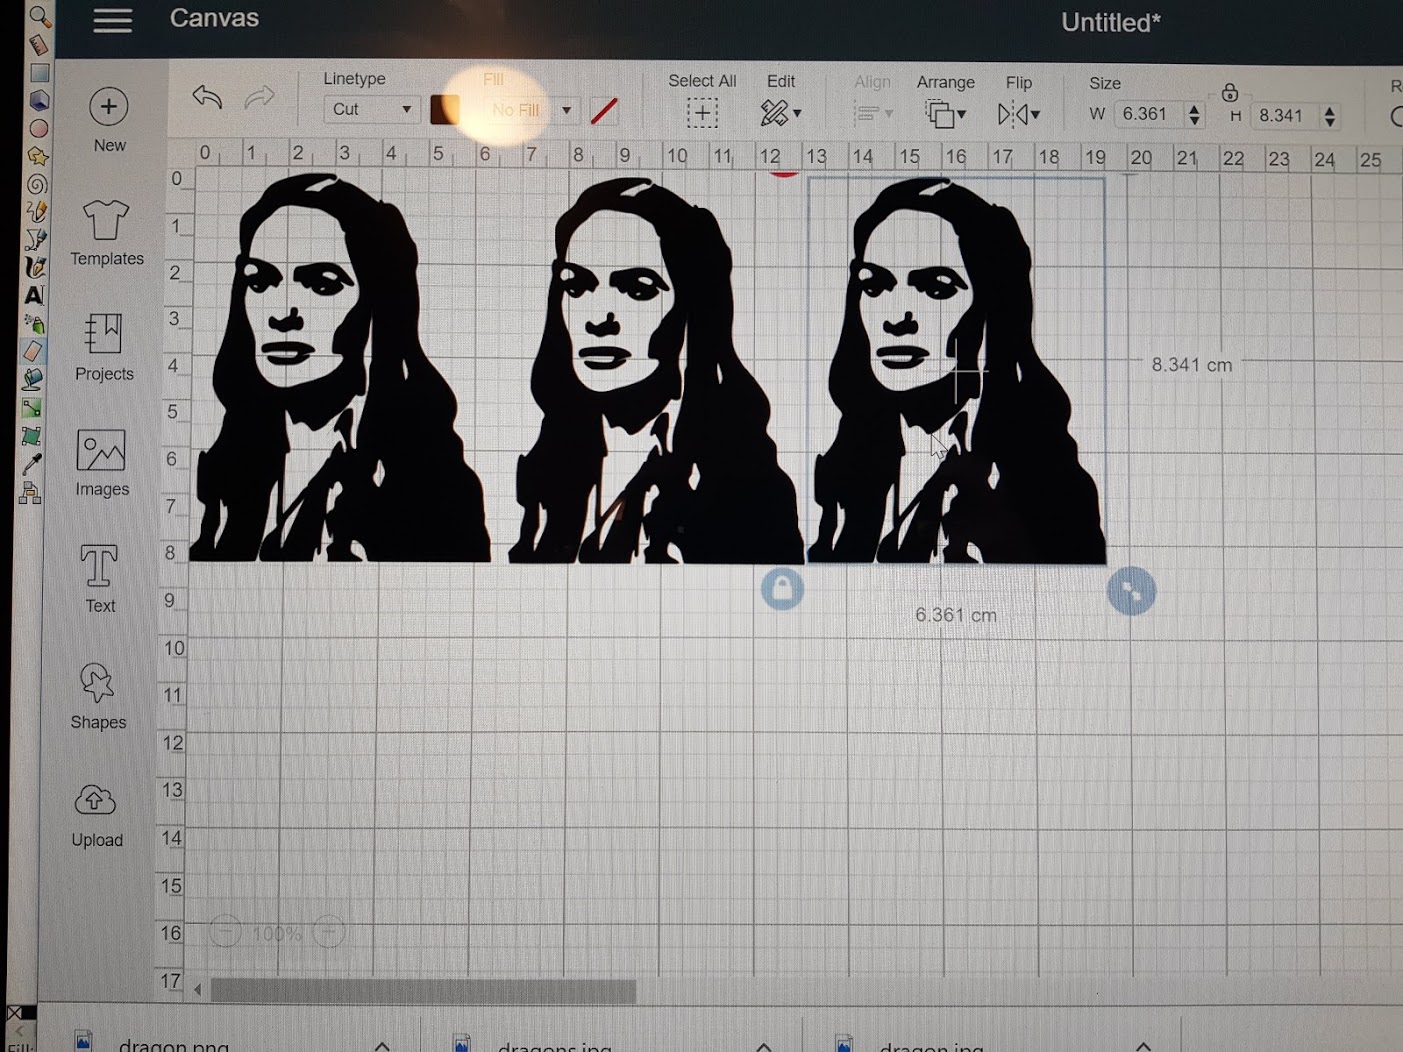This screenshot has height=1052, width=1403.
Task: Select the Rectangle tool in Inkscape toolbox
Action: click(39, 72)
